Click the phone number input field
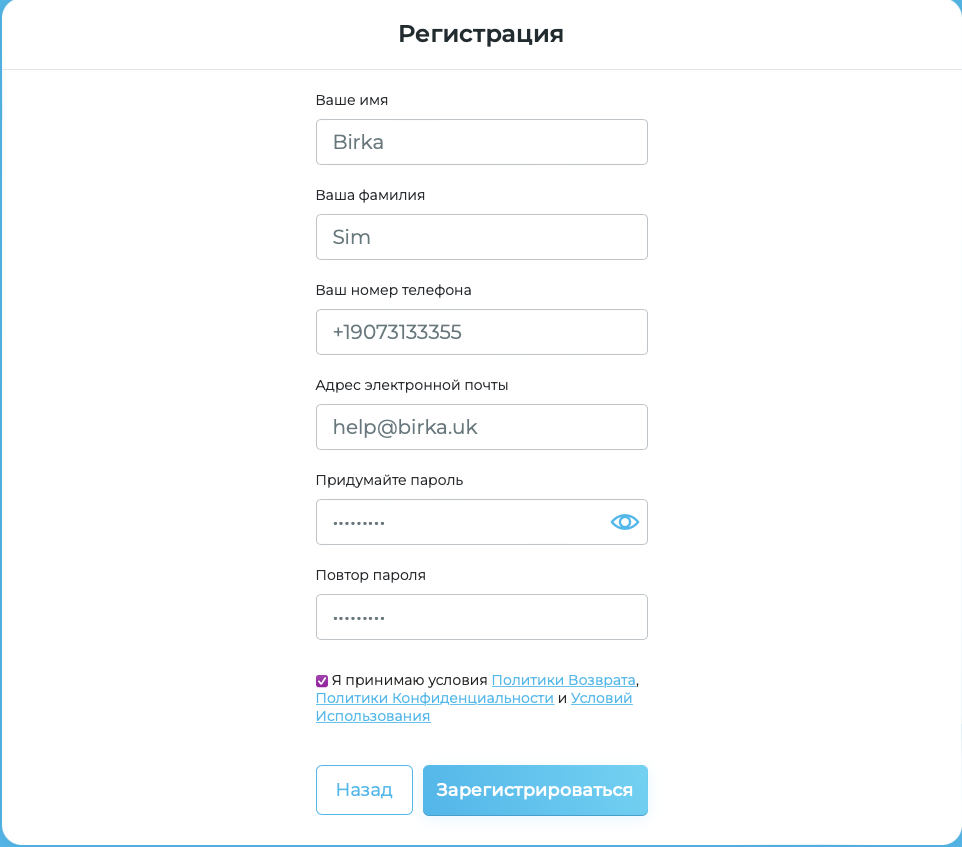962x847 pixels. (x=482, y=332)
